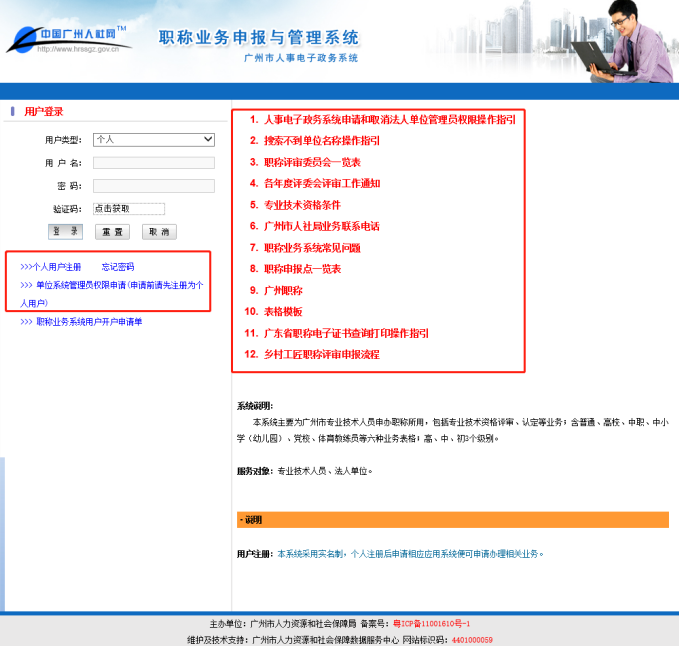Open item 5 专业技术资格条件

click(x=302, y=205)
